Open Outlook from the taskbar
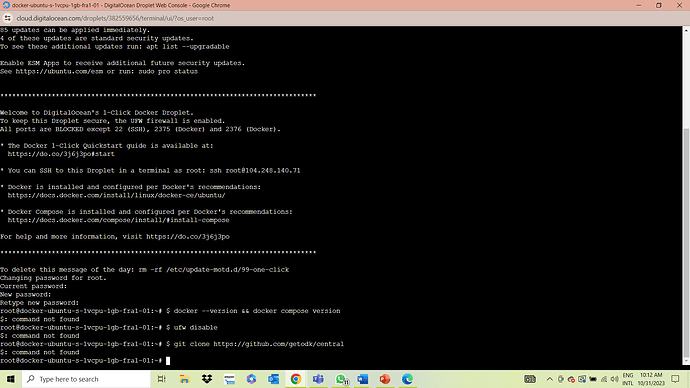 click(273, 379)
